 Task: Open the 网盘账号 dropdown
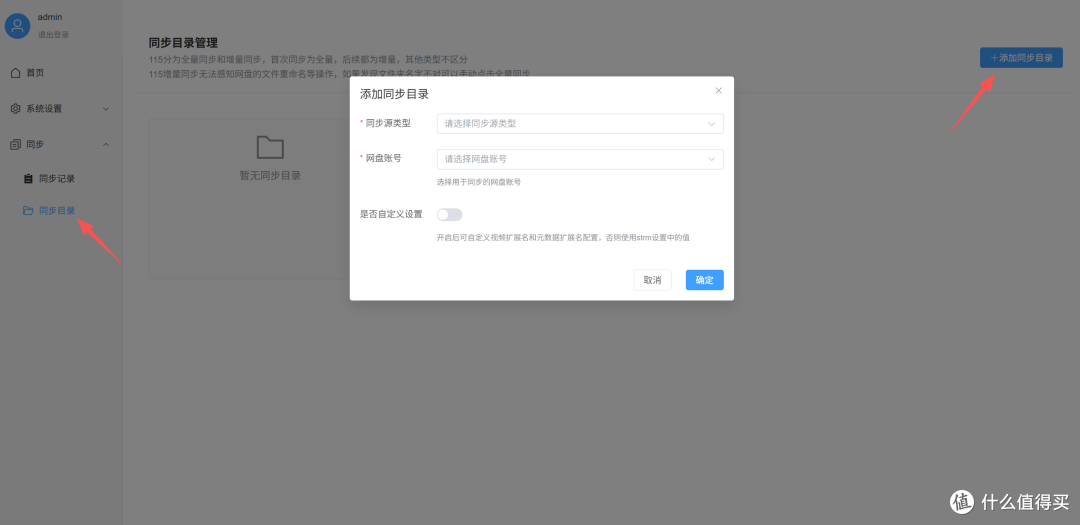pos(580,159)
